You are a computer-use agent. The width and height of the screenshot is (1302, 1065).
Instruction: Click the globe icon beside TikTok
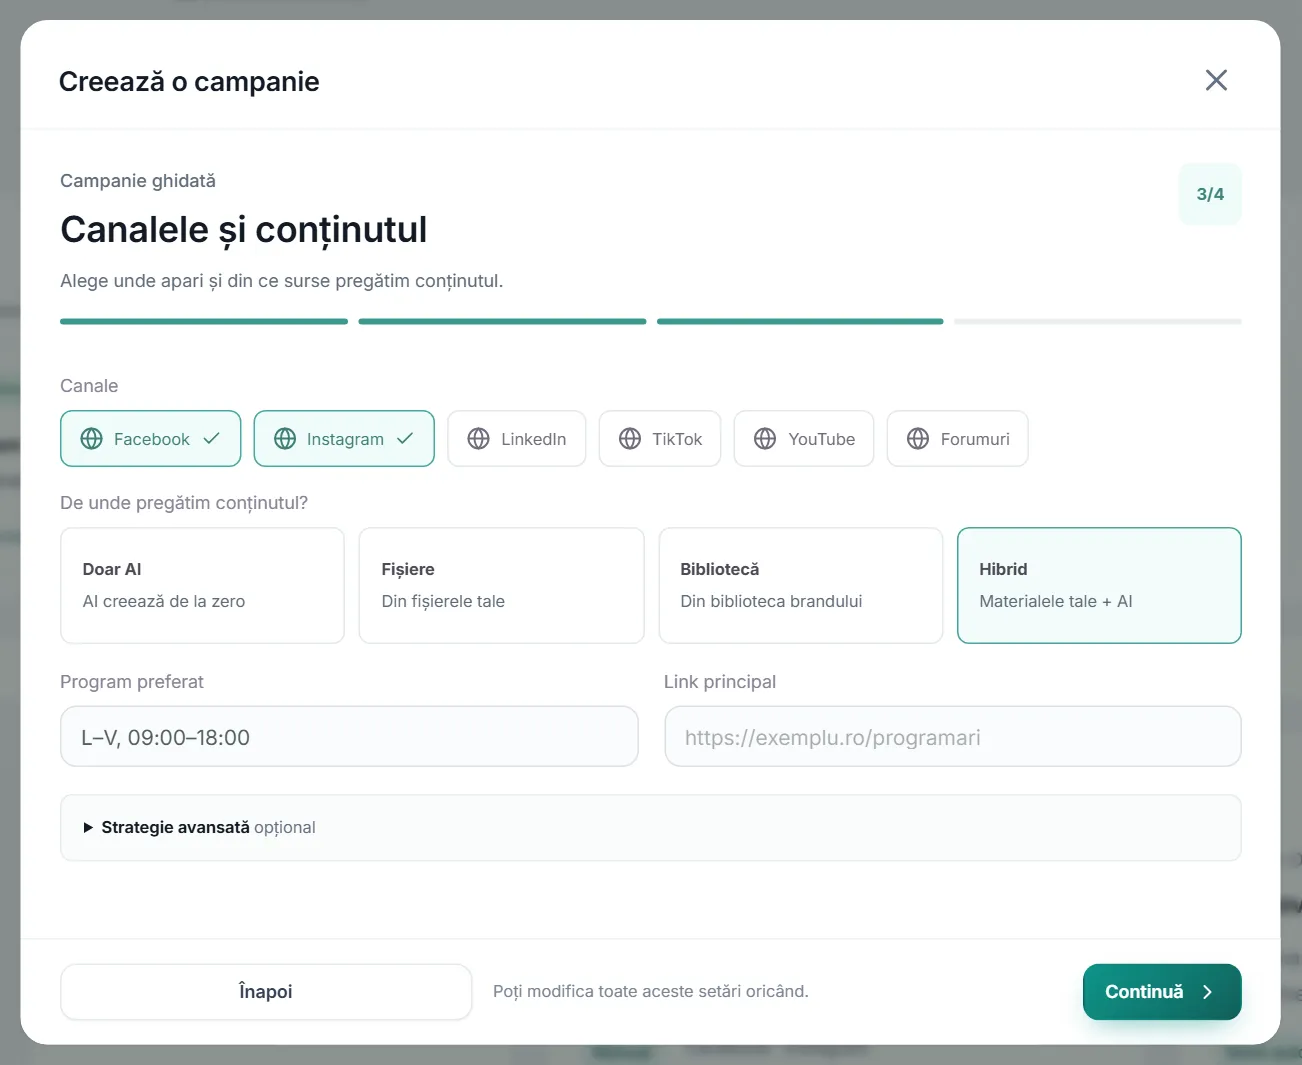click(630, 439)
